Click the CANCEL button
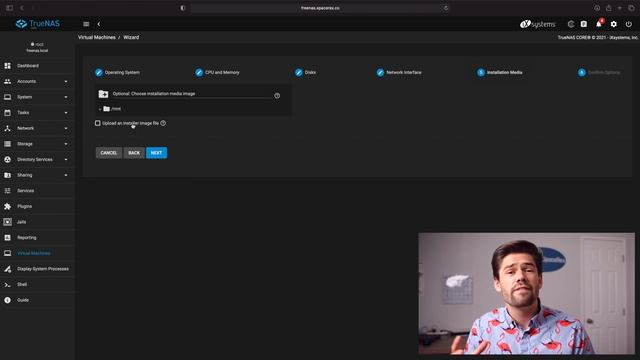The image size is (640, 360). (109, 153)
